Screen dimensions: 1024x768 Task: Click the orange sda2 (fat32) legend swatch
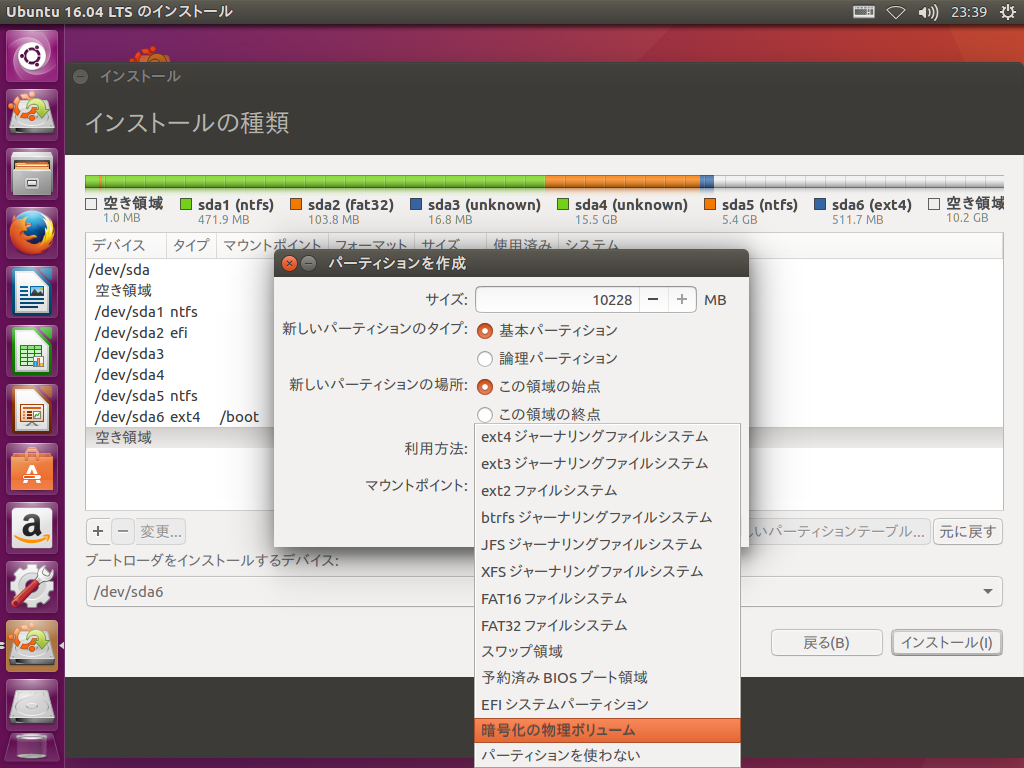296,204
